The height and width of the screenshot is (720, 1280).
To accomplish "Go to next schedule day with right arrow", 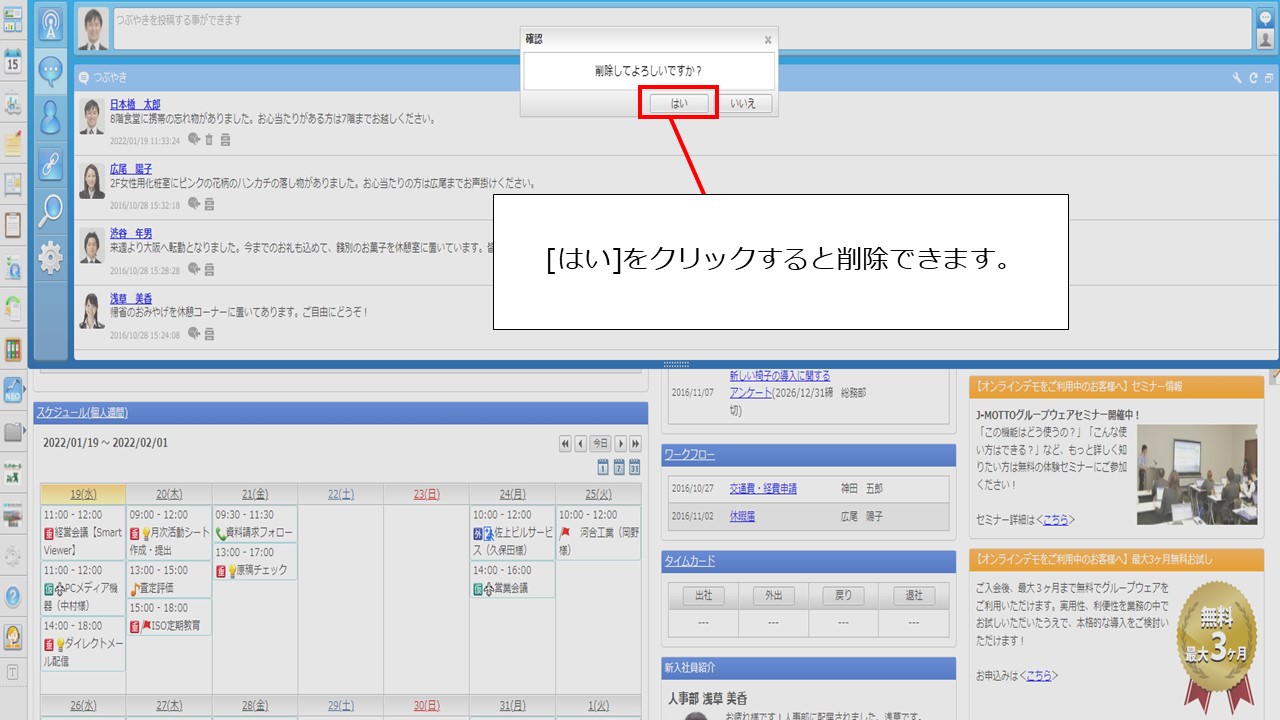I will (620, 444).
